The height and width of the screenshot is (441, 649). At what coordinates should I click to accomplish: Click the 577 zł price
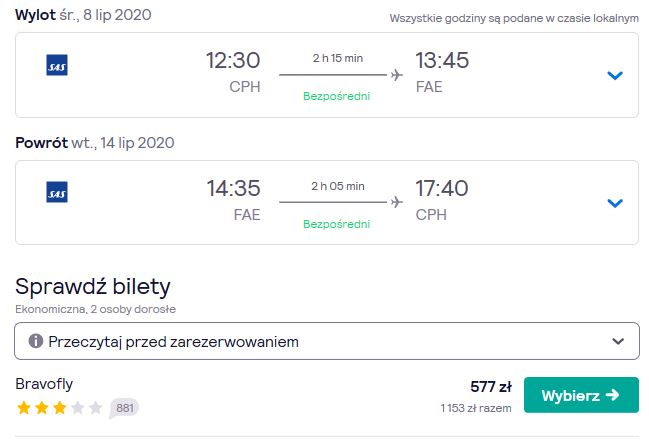point(491,387)
